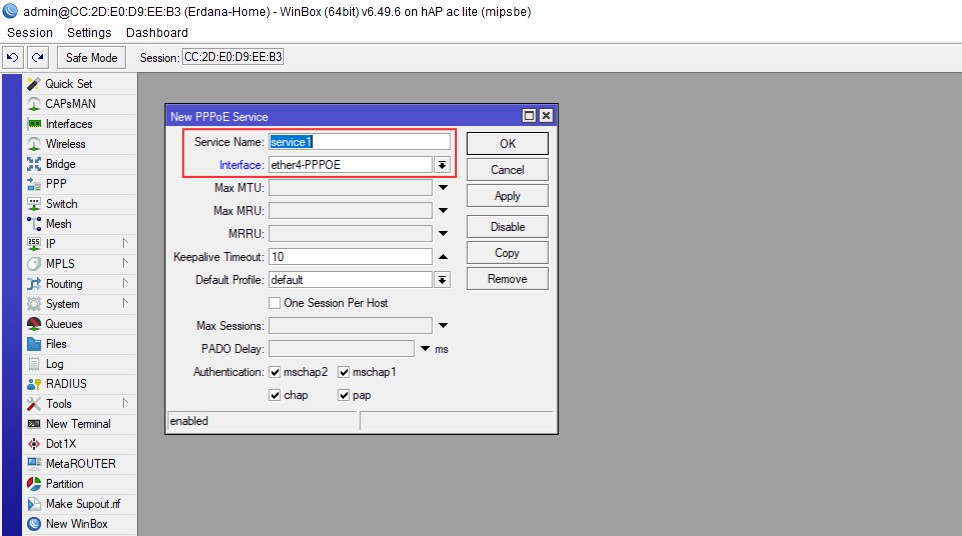Open the Interface dropdown list
Screen dimensions: 962x536
pyautogui.click(x=441, y=165)
